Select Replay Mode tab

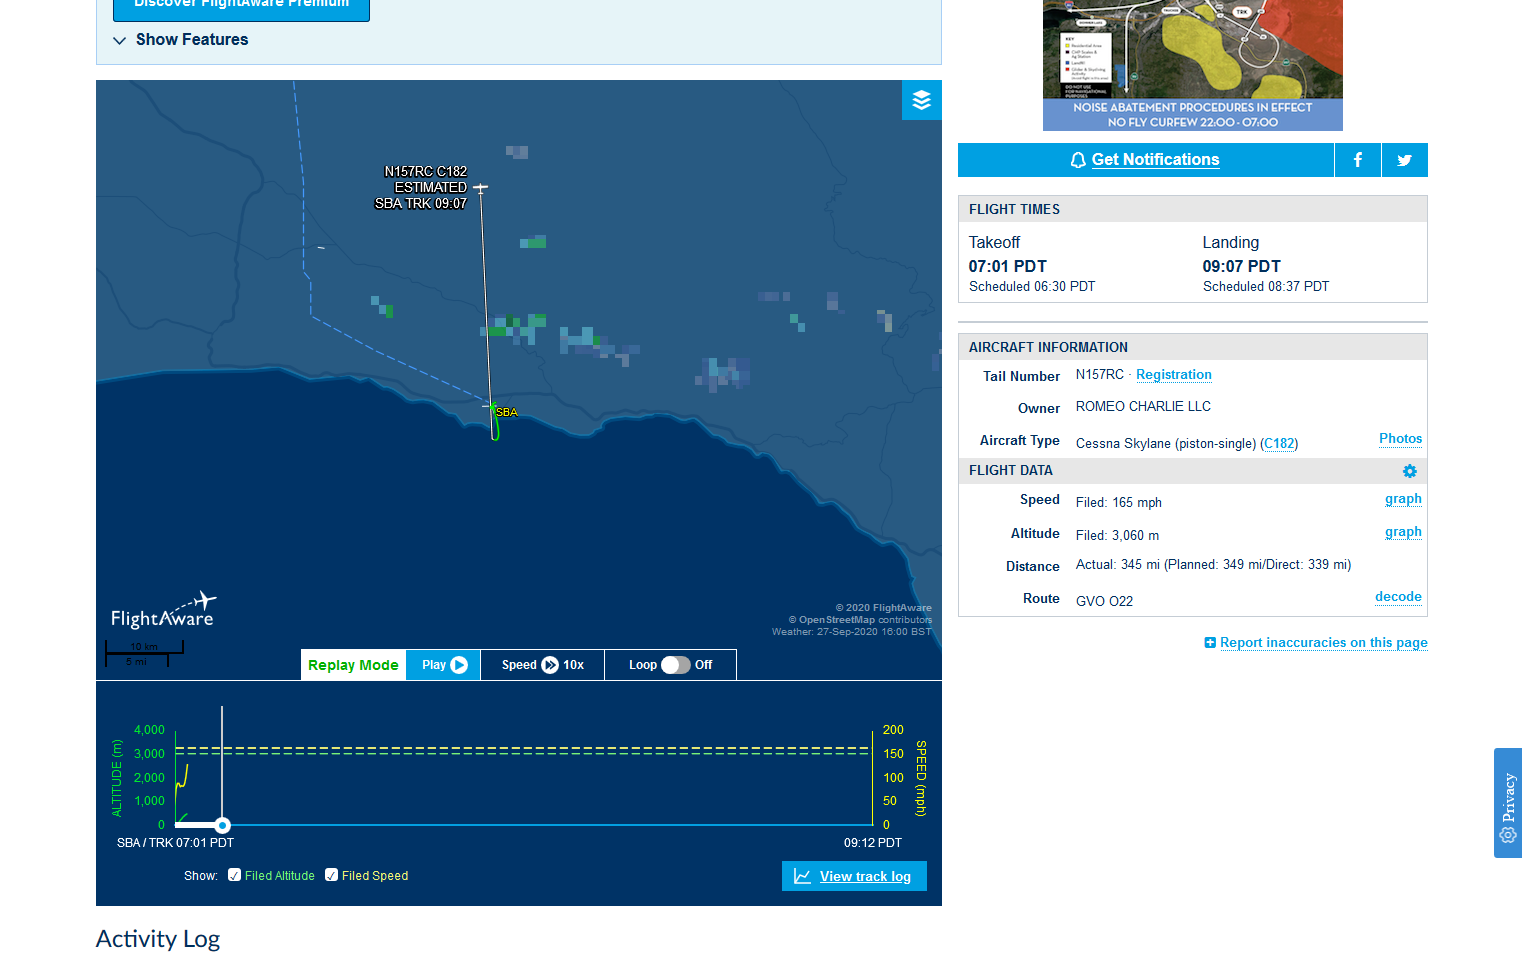pyautogui.click(x=353, y=665)
